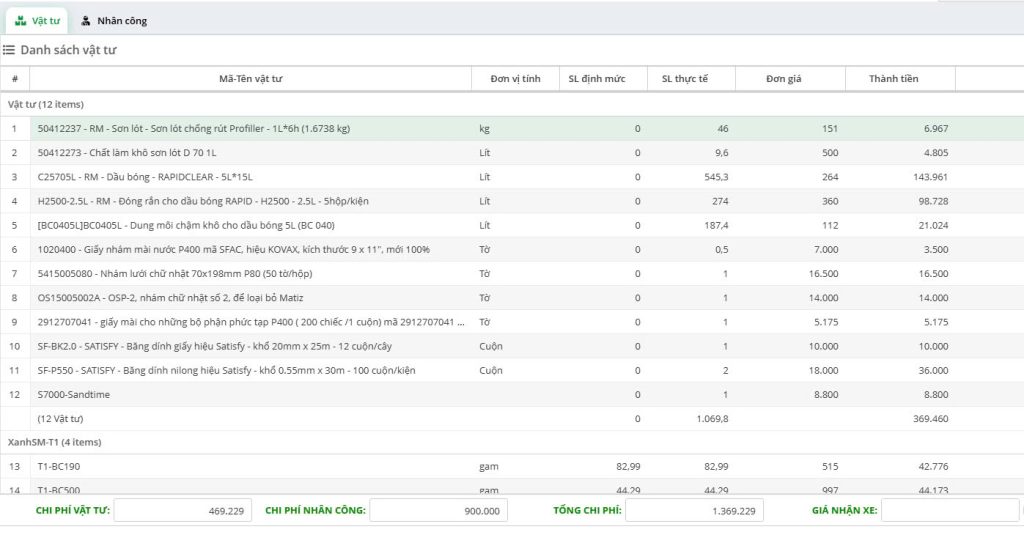This screenshot has height=554, width=1024.
Task: Click Thành tiền value 98.728
Action: [x=933, y=201]
